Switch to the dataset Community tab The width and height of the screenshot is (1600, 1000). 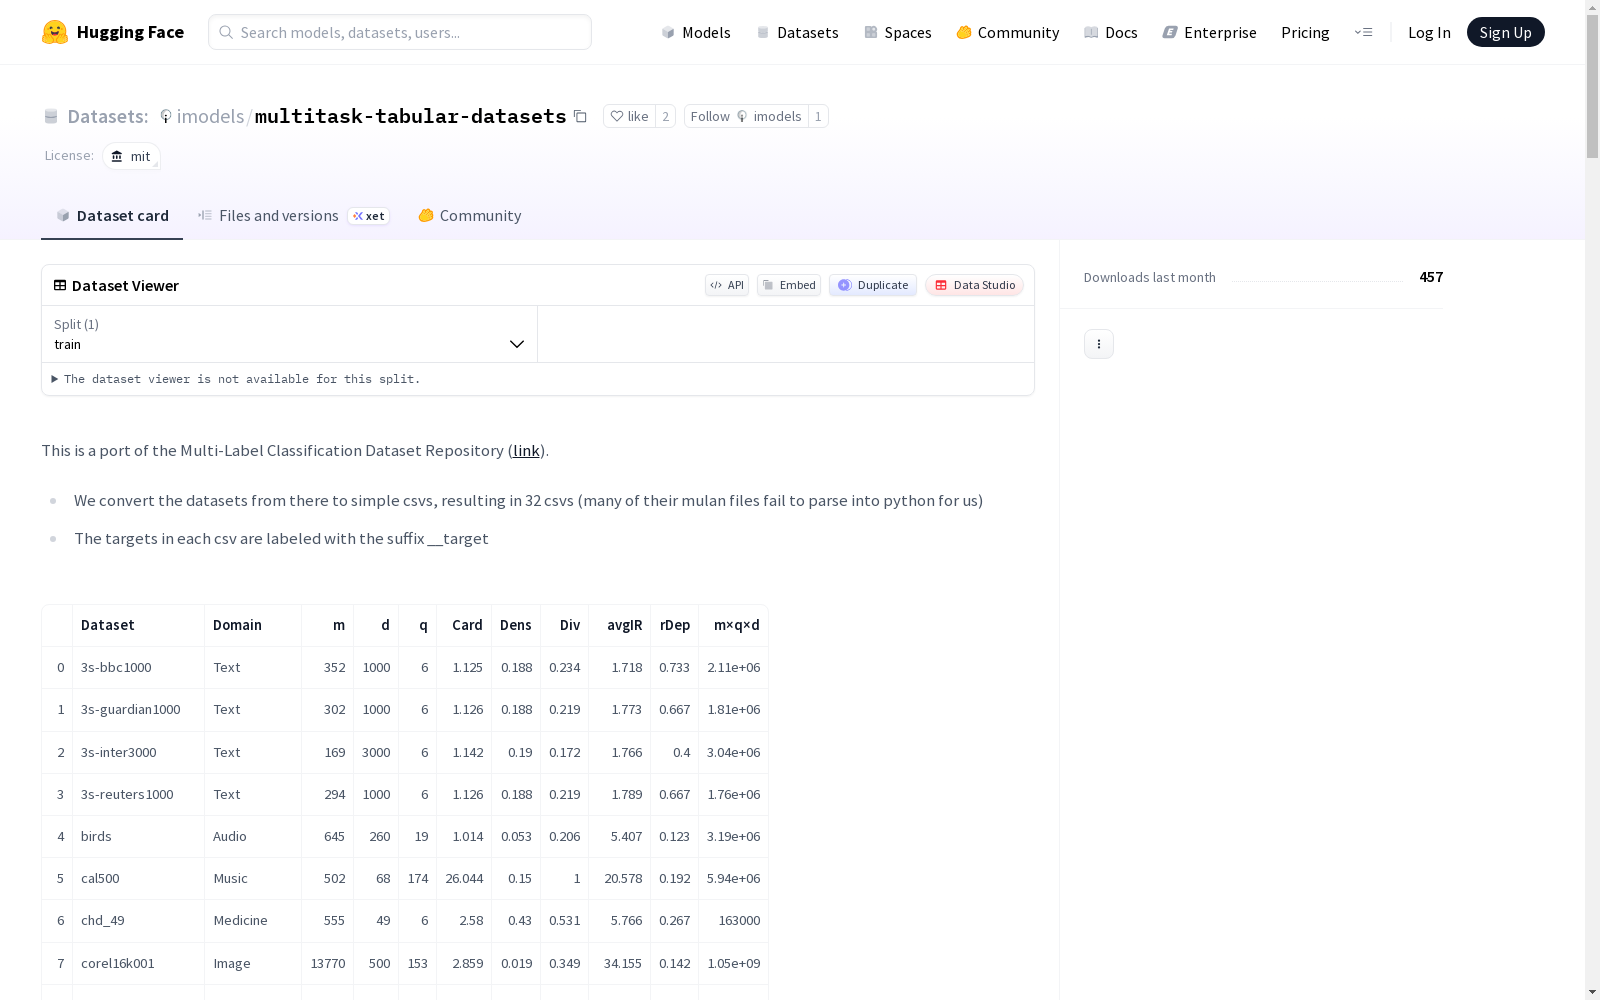point(469,215)
